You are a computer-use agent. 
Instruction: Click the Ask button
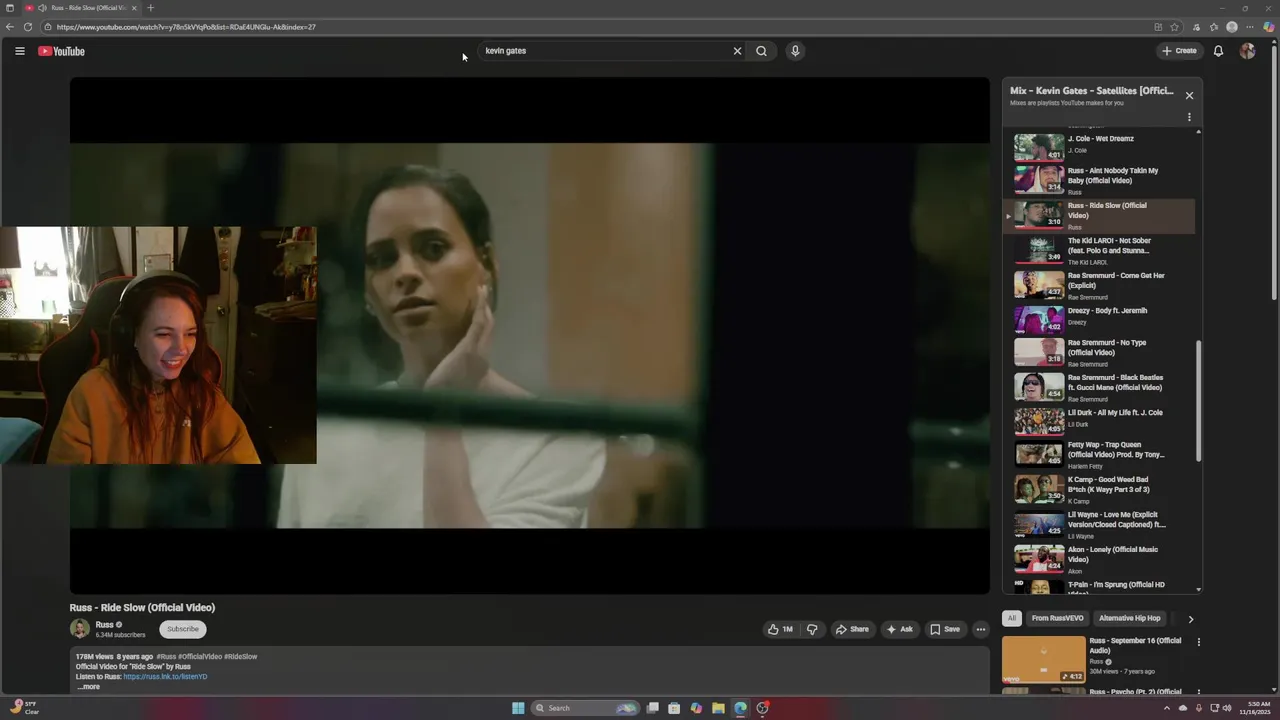[899, 629]
